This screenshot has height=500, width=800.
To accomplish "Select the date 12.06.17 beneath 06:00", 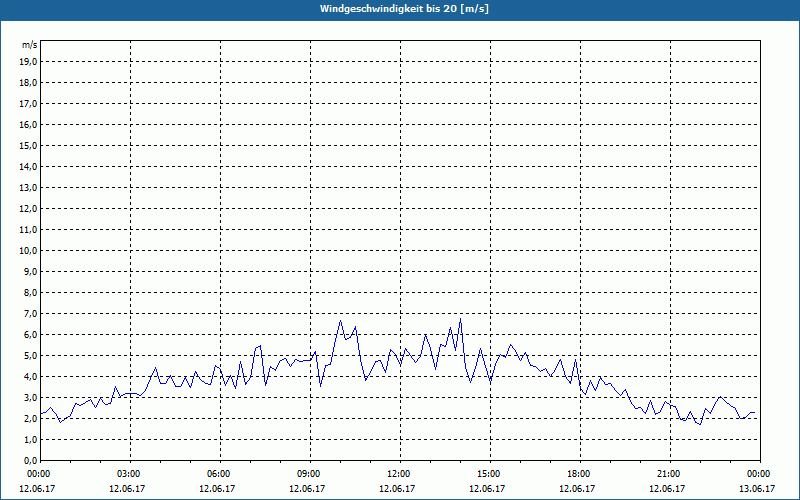I will [217, 489].
